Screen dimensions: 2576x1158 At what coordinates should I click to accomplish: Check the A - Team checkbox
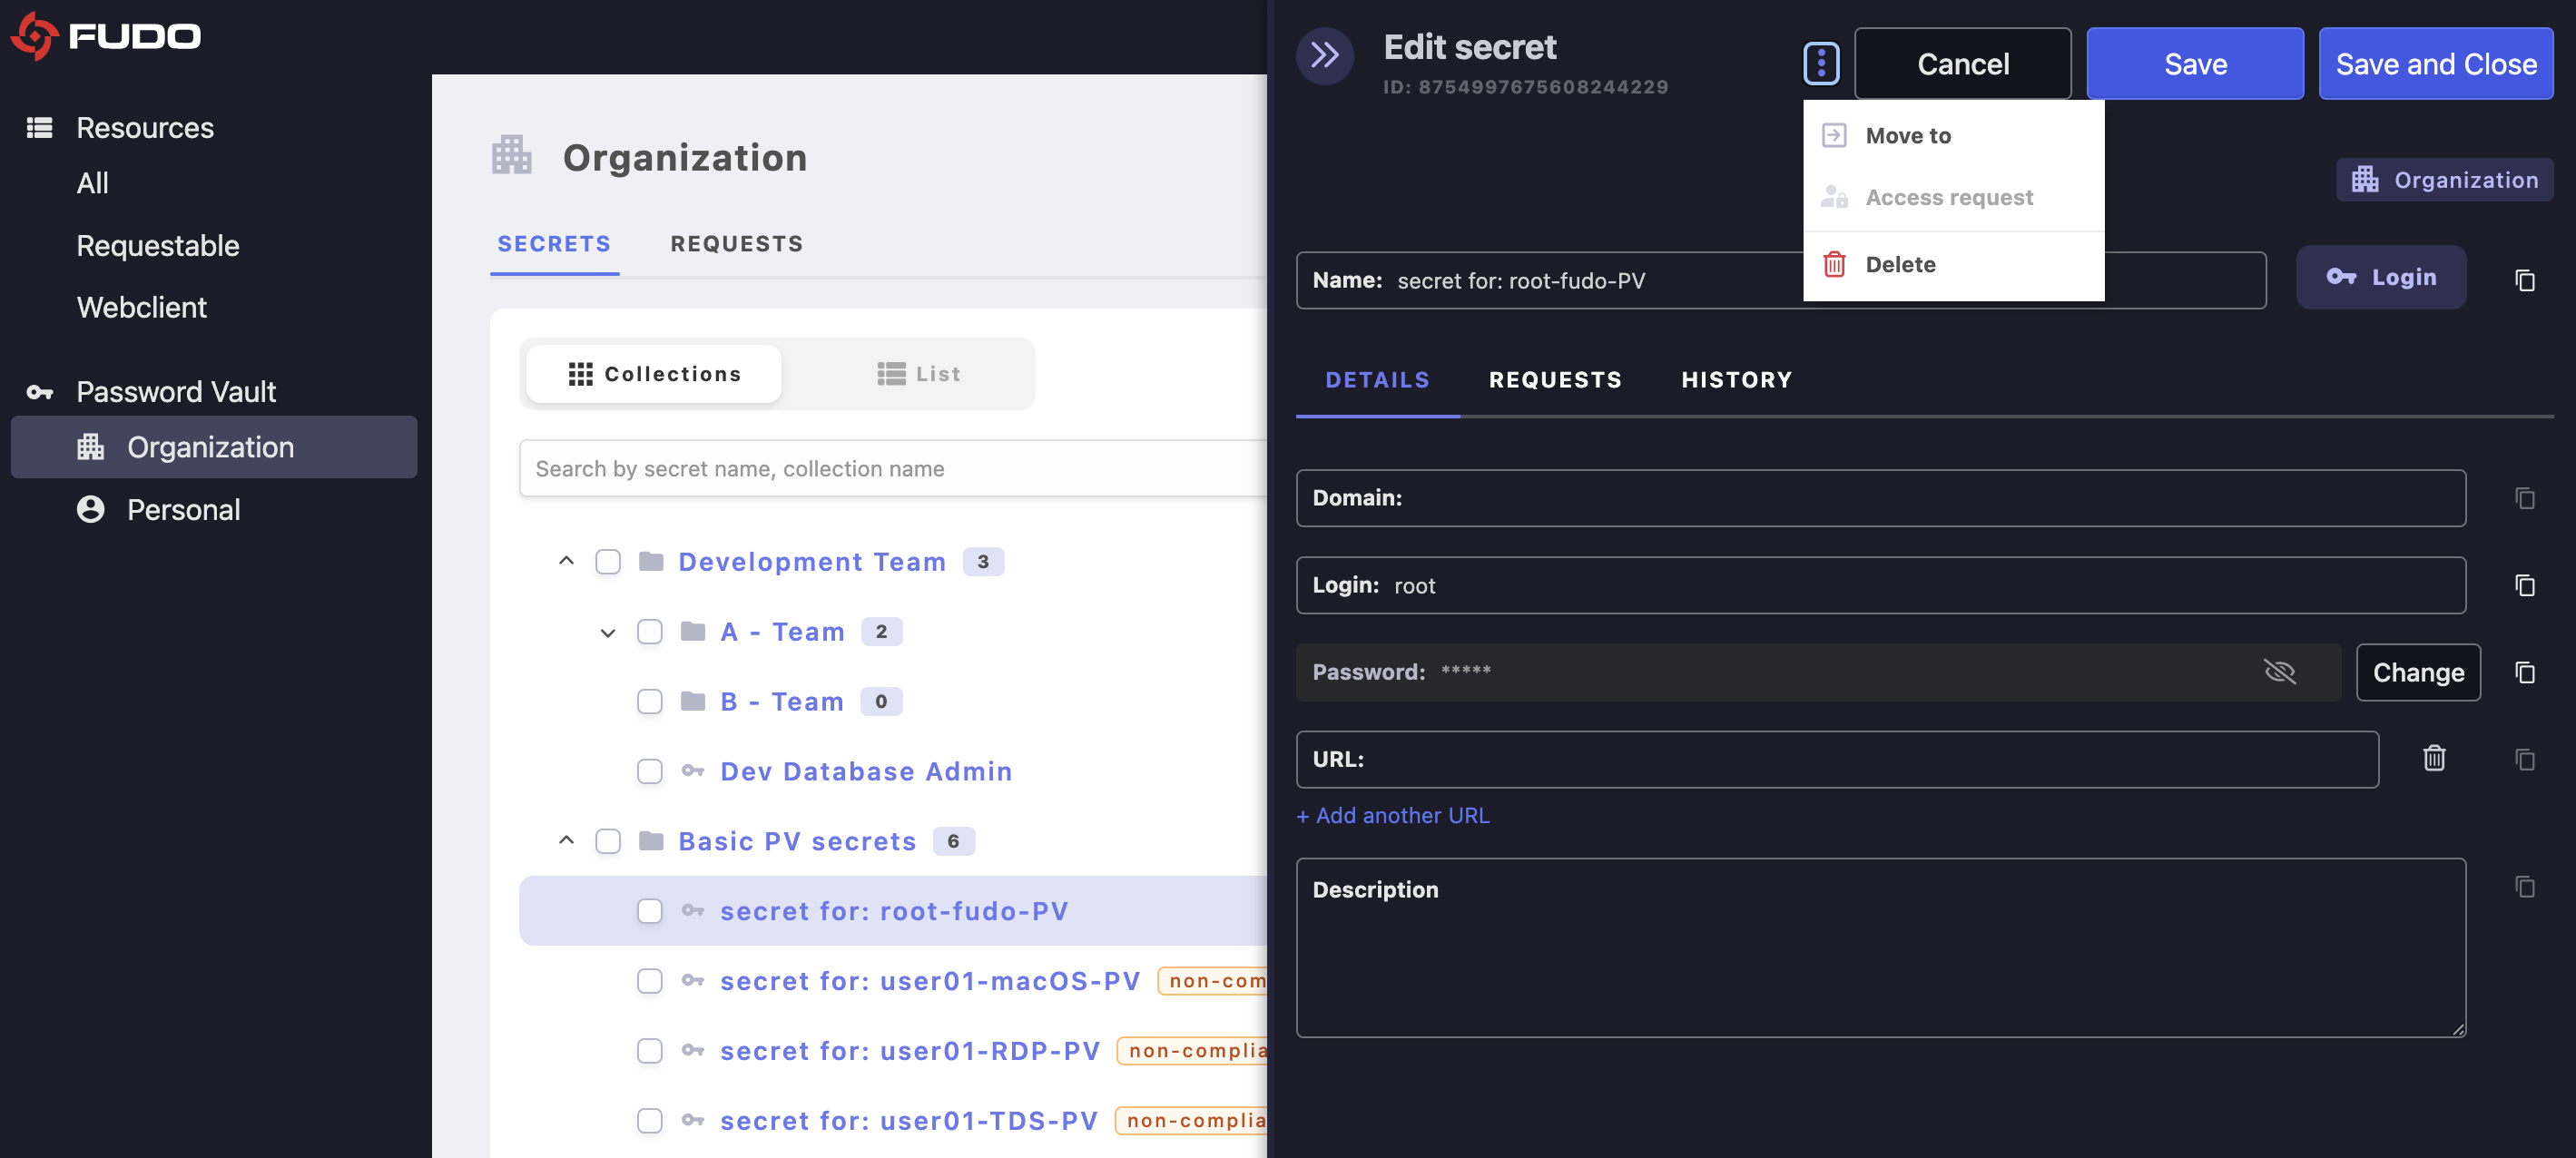649,631
